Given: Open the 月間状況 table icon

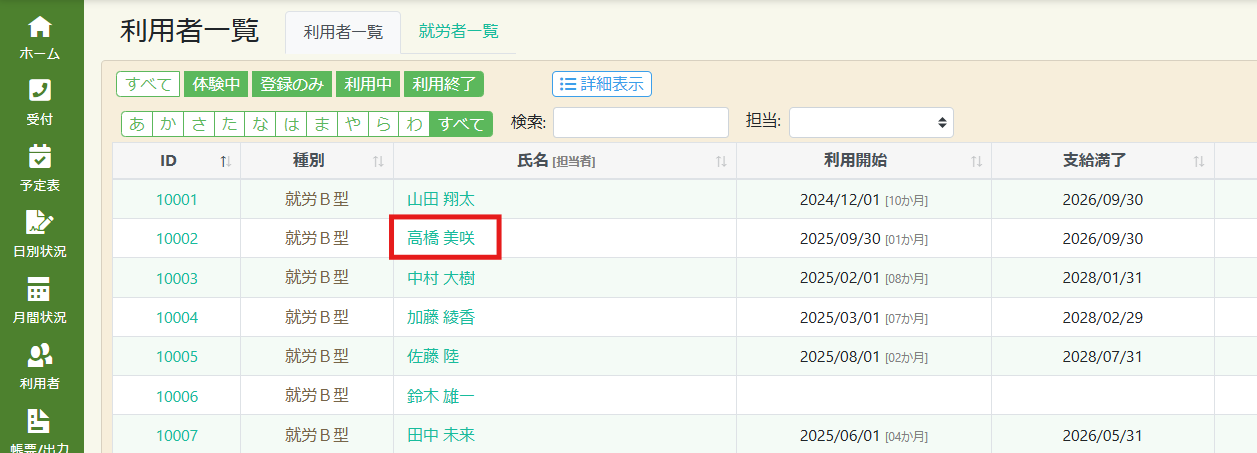Looking at the screenshot, I should 40,289.
